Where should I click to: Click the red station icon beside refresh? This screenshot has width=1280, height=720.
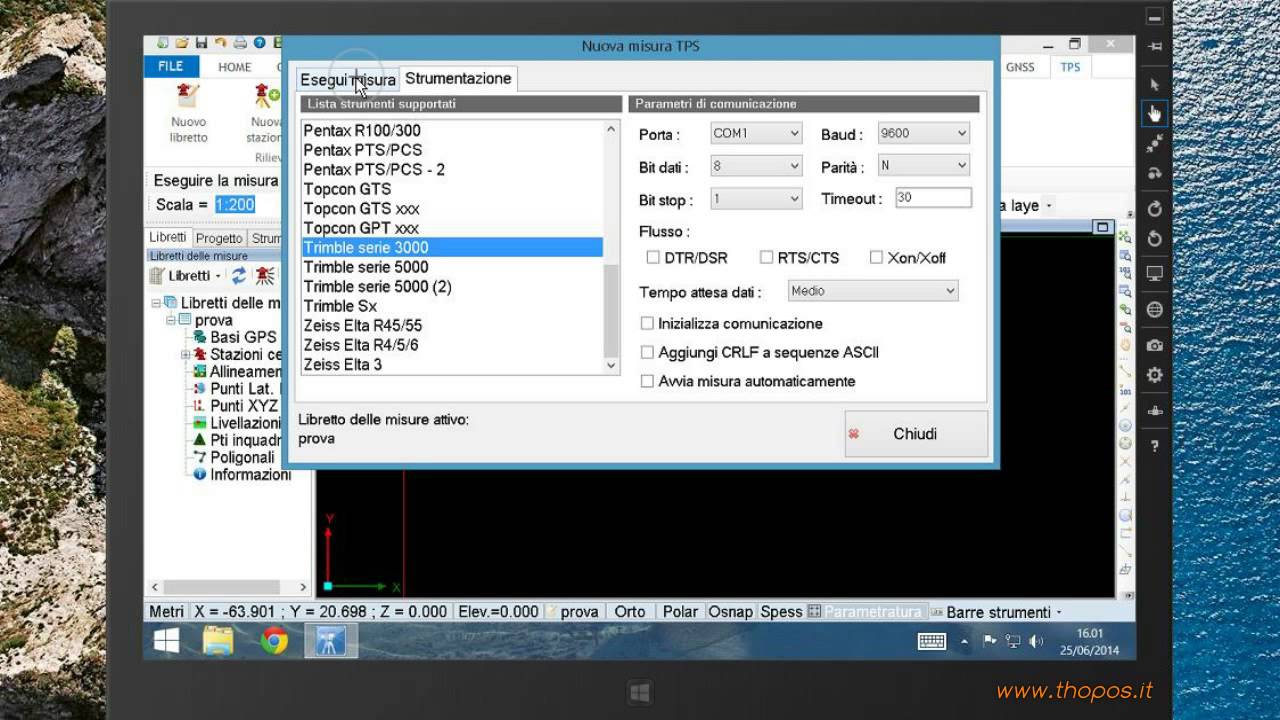tap(264, 275)
